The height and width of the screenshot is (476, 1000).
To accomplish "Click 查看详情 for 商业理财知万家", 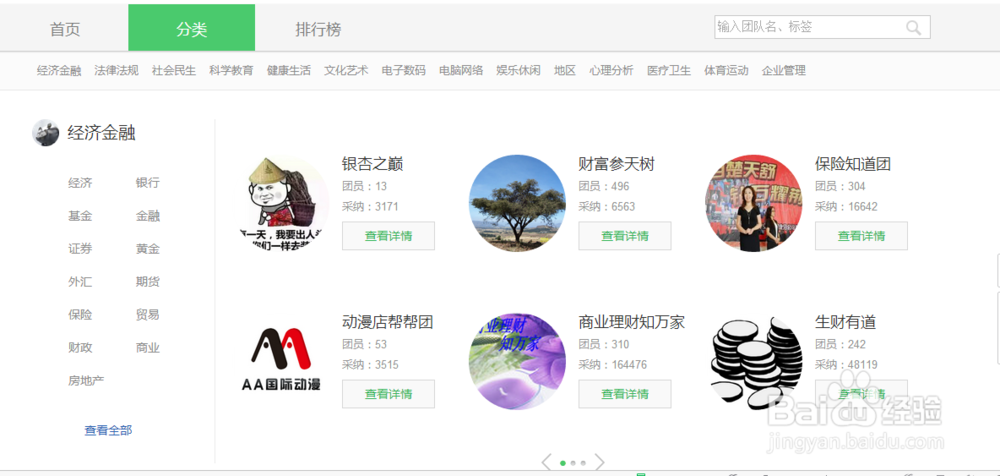I will [625, 394].
